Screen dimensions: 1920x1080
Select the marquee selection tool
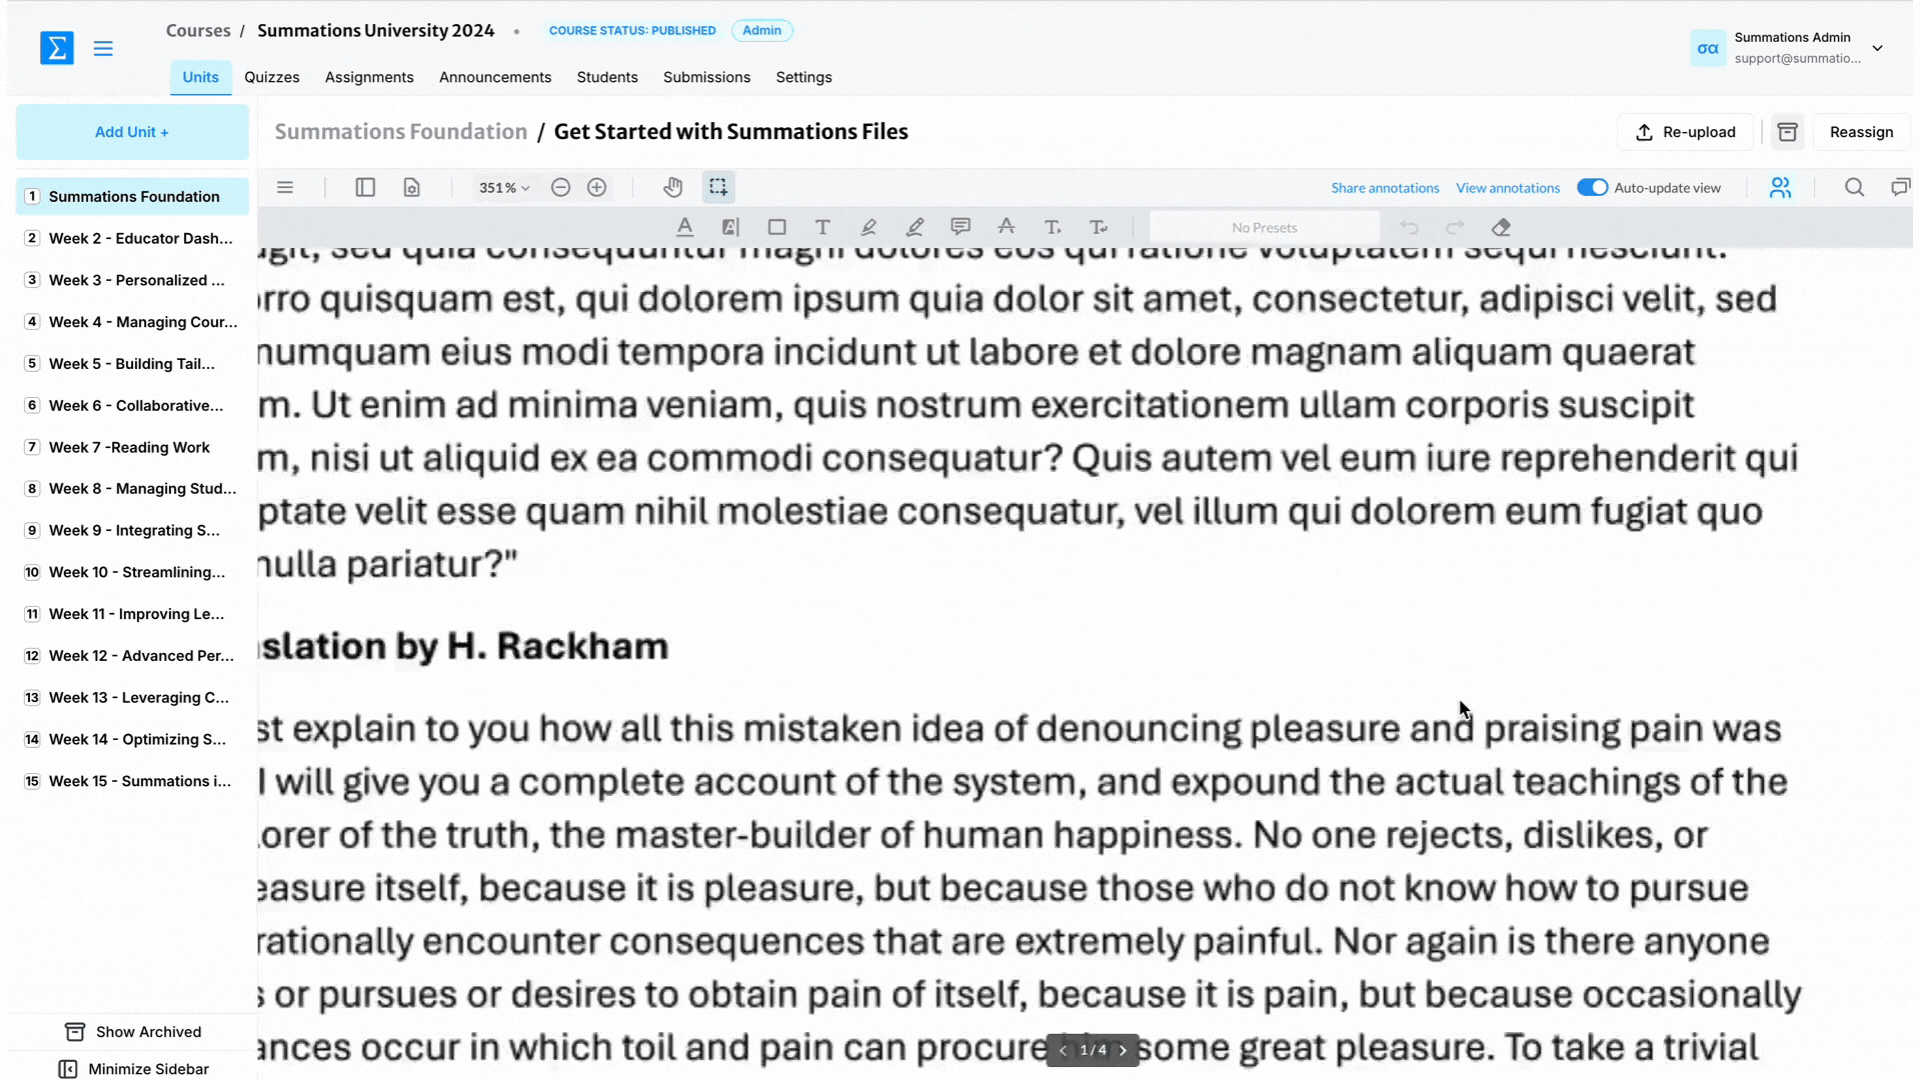(719, 187)
